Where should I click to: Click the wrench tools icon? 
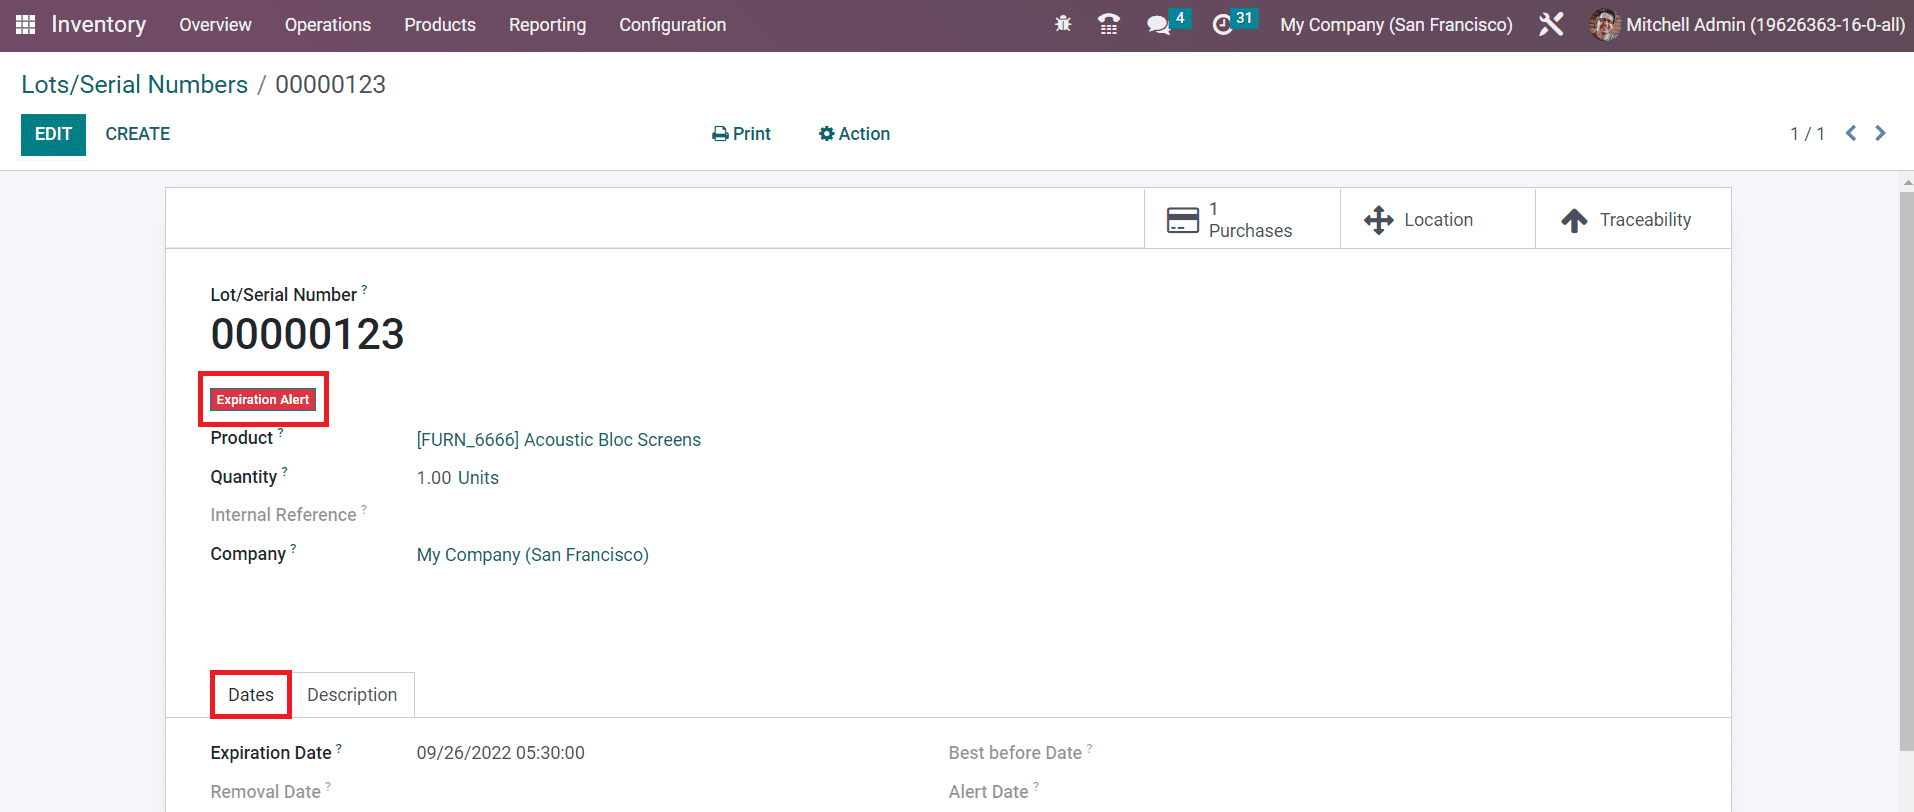(x=1551, y=24)
